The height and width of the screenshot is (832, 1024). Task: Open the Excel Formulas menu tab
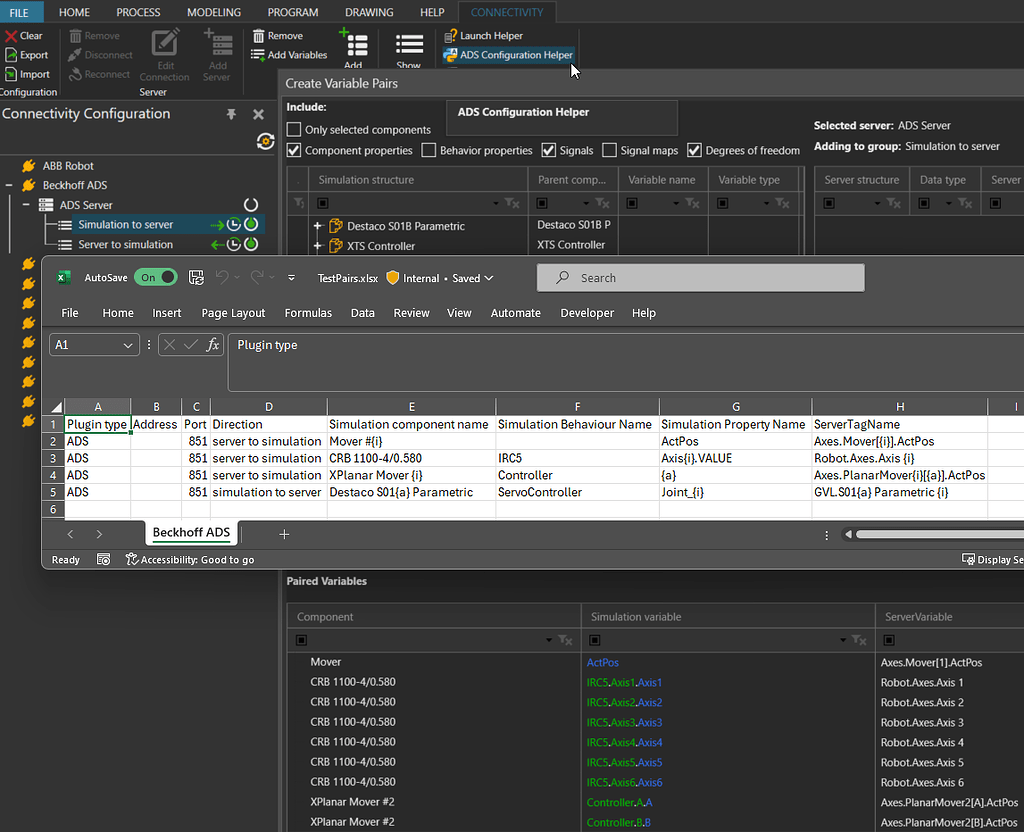308,313
